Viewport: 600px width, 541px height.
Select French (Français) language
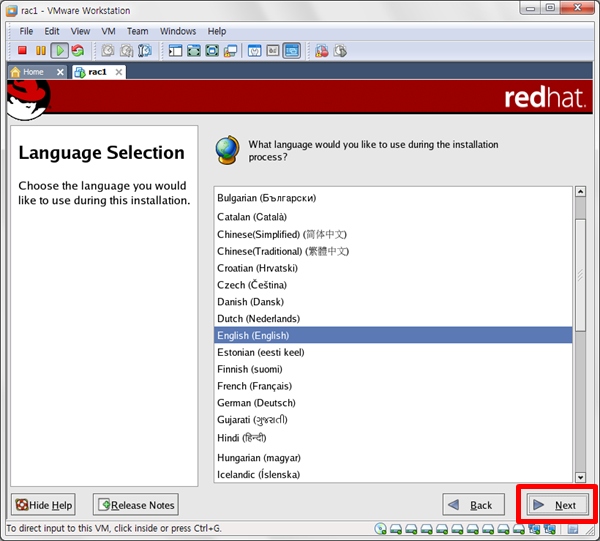pos(393,386)
